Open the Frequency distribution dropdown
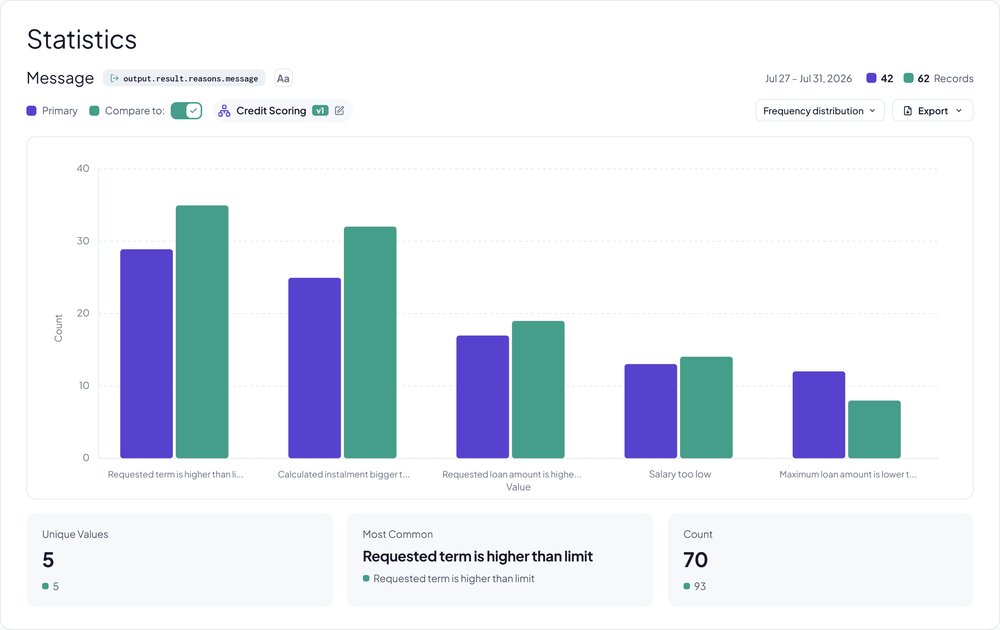Viewport: 1000px width, 630px height. coord(820,111)
